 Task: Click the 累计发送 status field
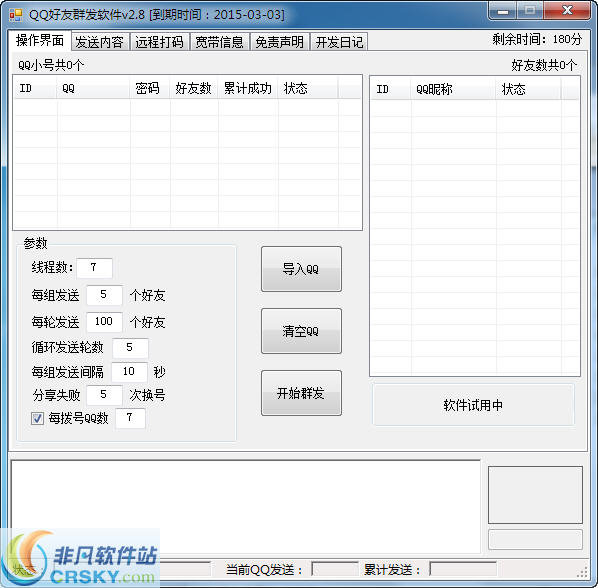(x=463, y=569)
